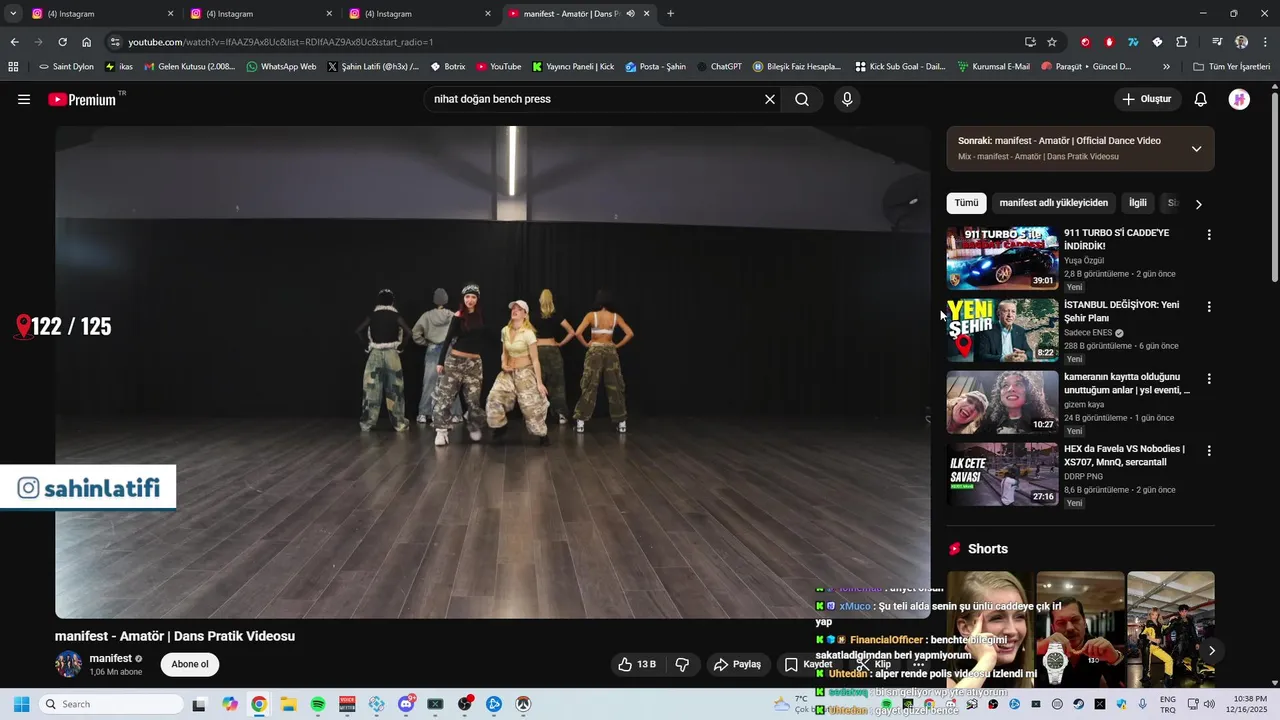Start voice search with microphone

pyautogui.click(x=847, y=99)
